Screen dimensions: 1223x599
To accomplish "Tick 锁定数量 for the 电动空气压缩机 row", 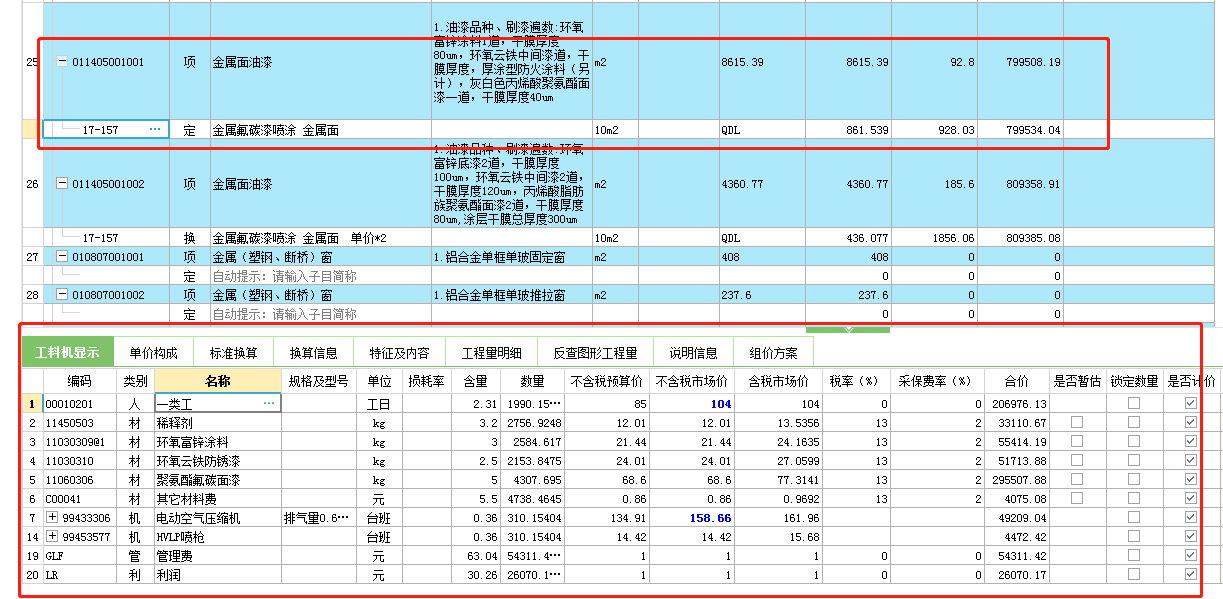I will click(x=1134, y=518).
